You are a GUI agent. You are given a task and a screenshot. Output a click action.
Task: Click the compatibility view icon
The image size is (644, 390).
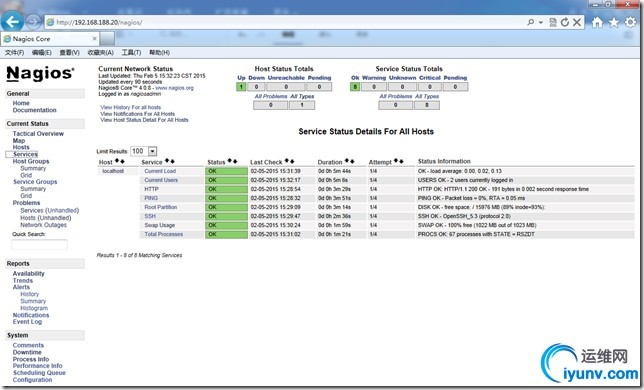point(553,22)
